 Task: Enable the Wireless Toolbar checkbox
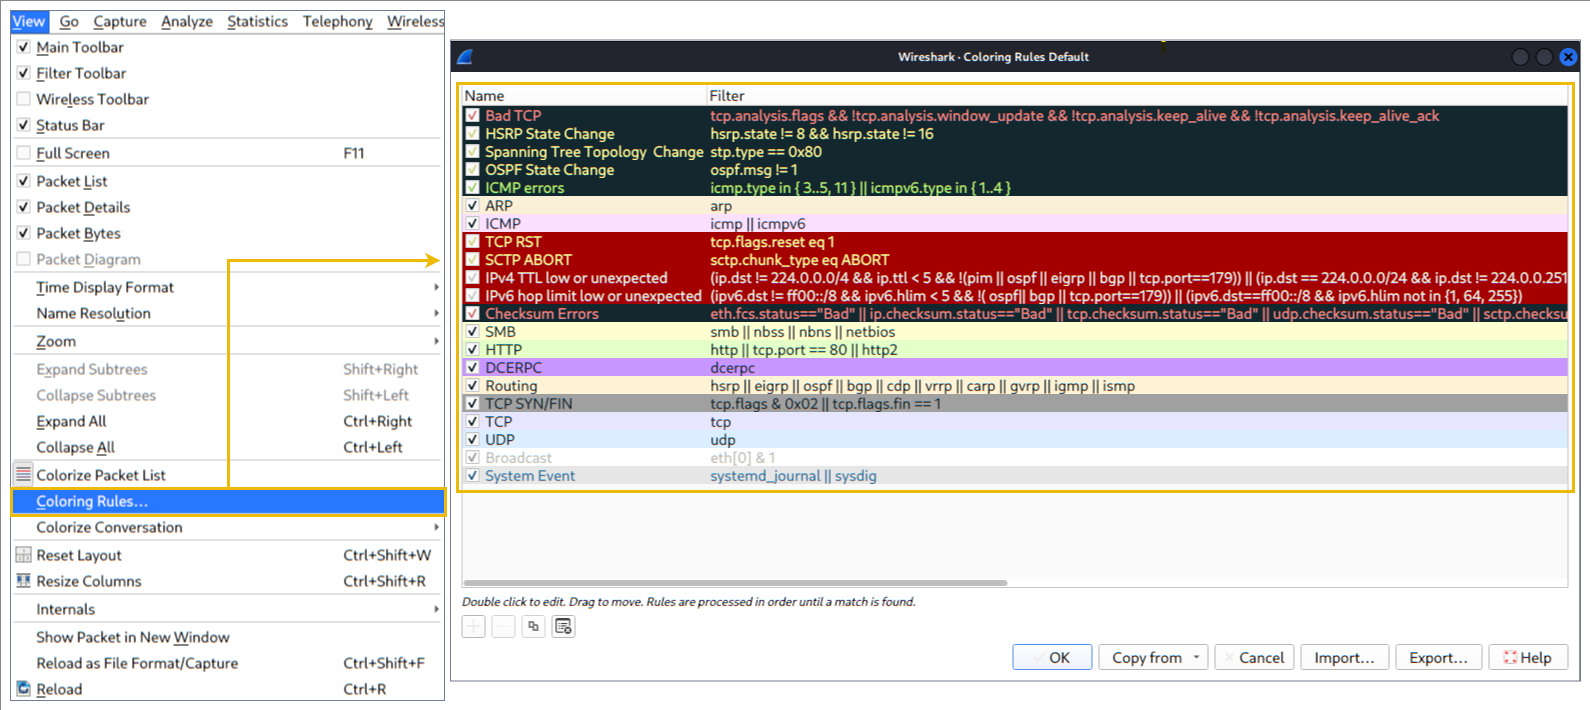24,99
